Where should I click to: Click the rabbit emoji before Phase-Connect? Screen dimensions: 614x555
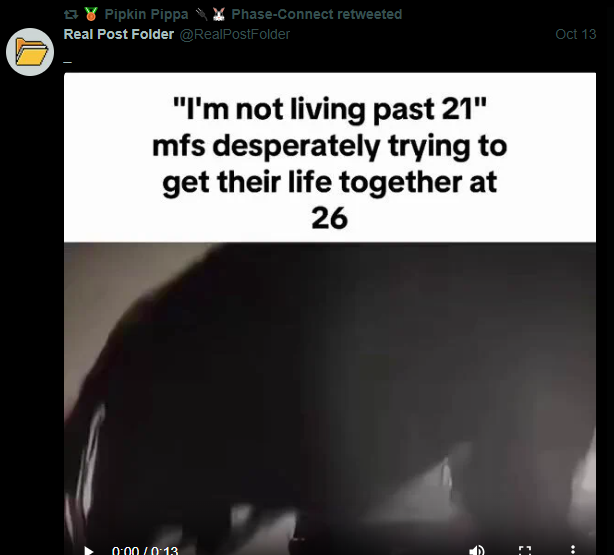click(219, 14)
